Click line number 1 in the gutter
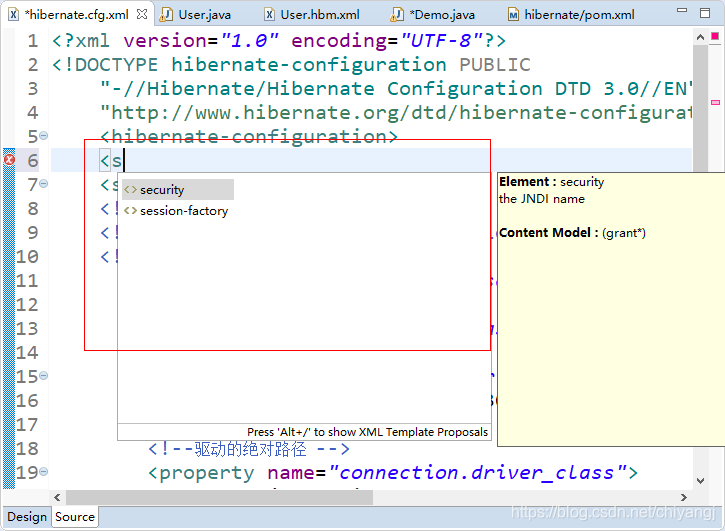This screenshot has height=531, width=725. (32, 41)
